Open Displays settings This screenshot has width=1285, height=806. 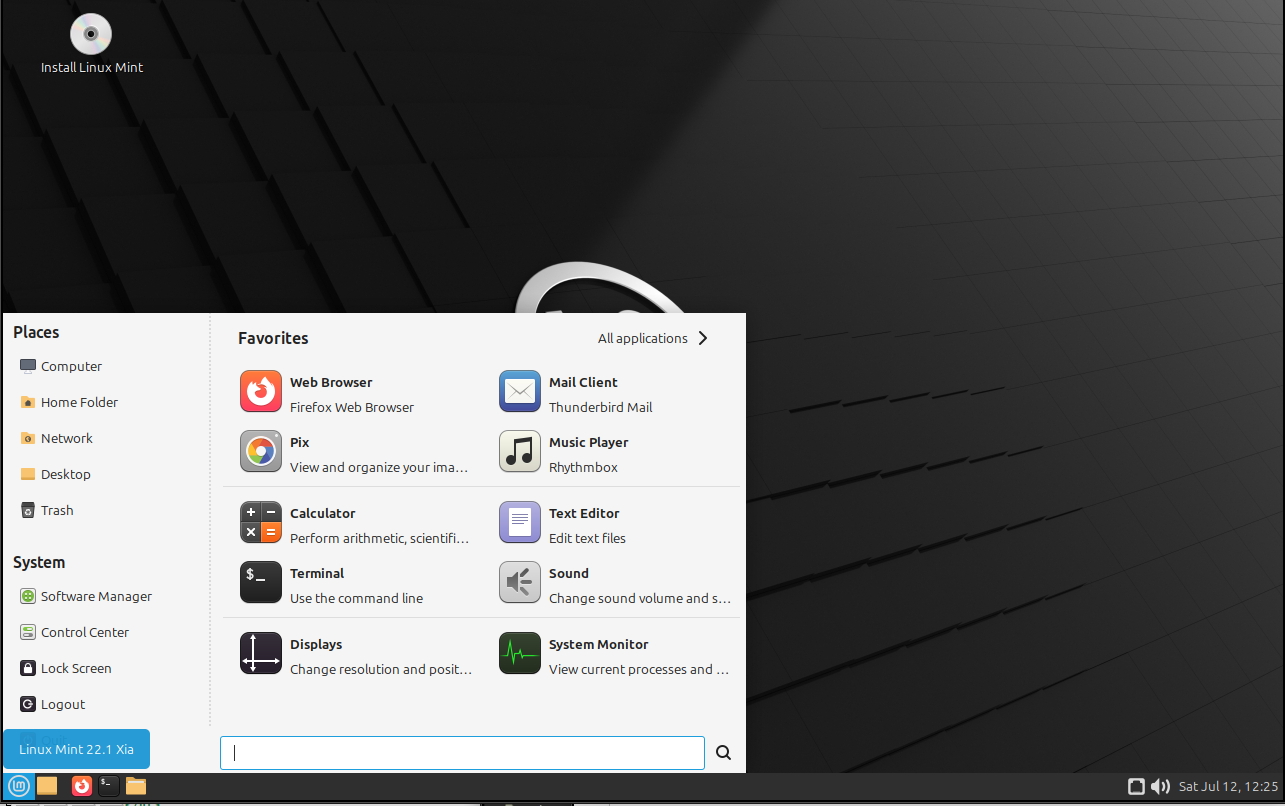click(261, 654)
